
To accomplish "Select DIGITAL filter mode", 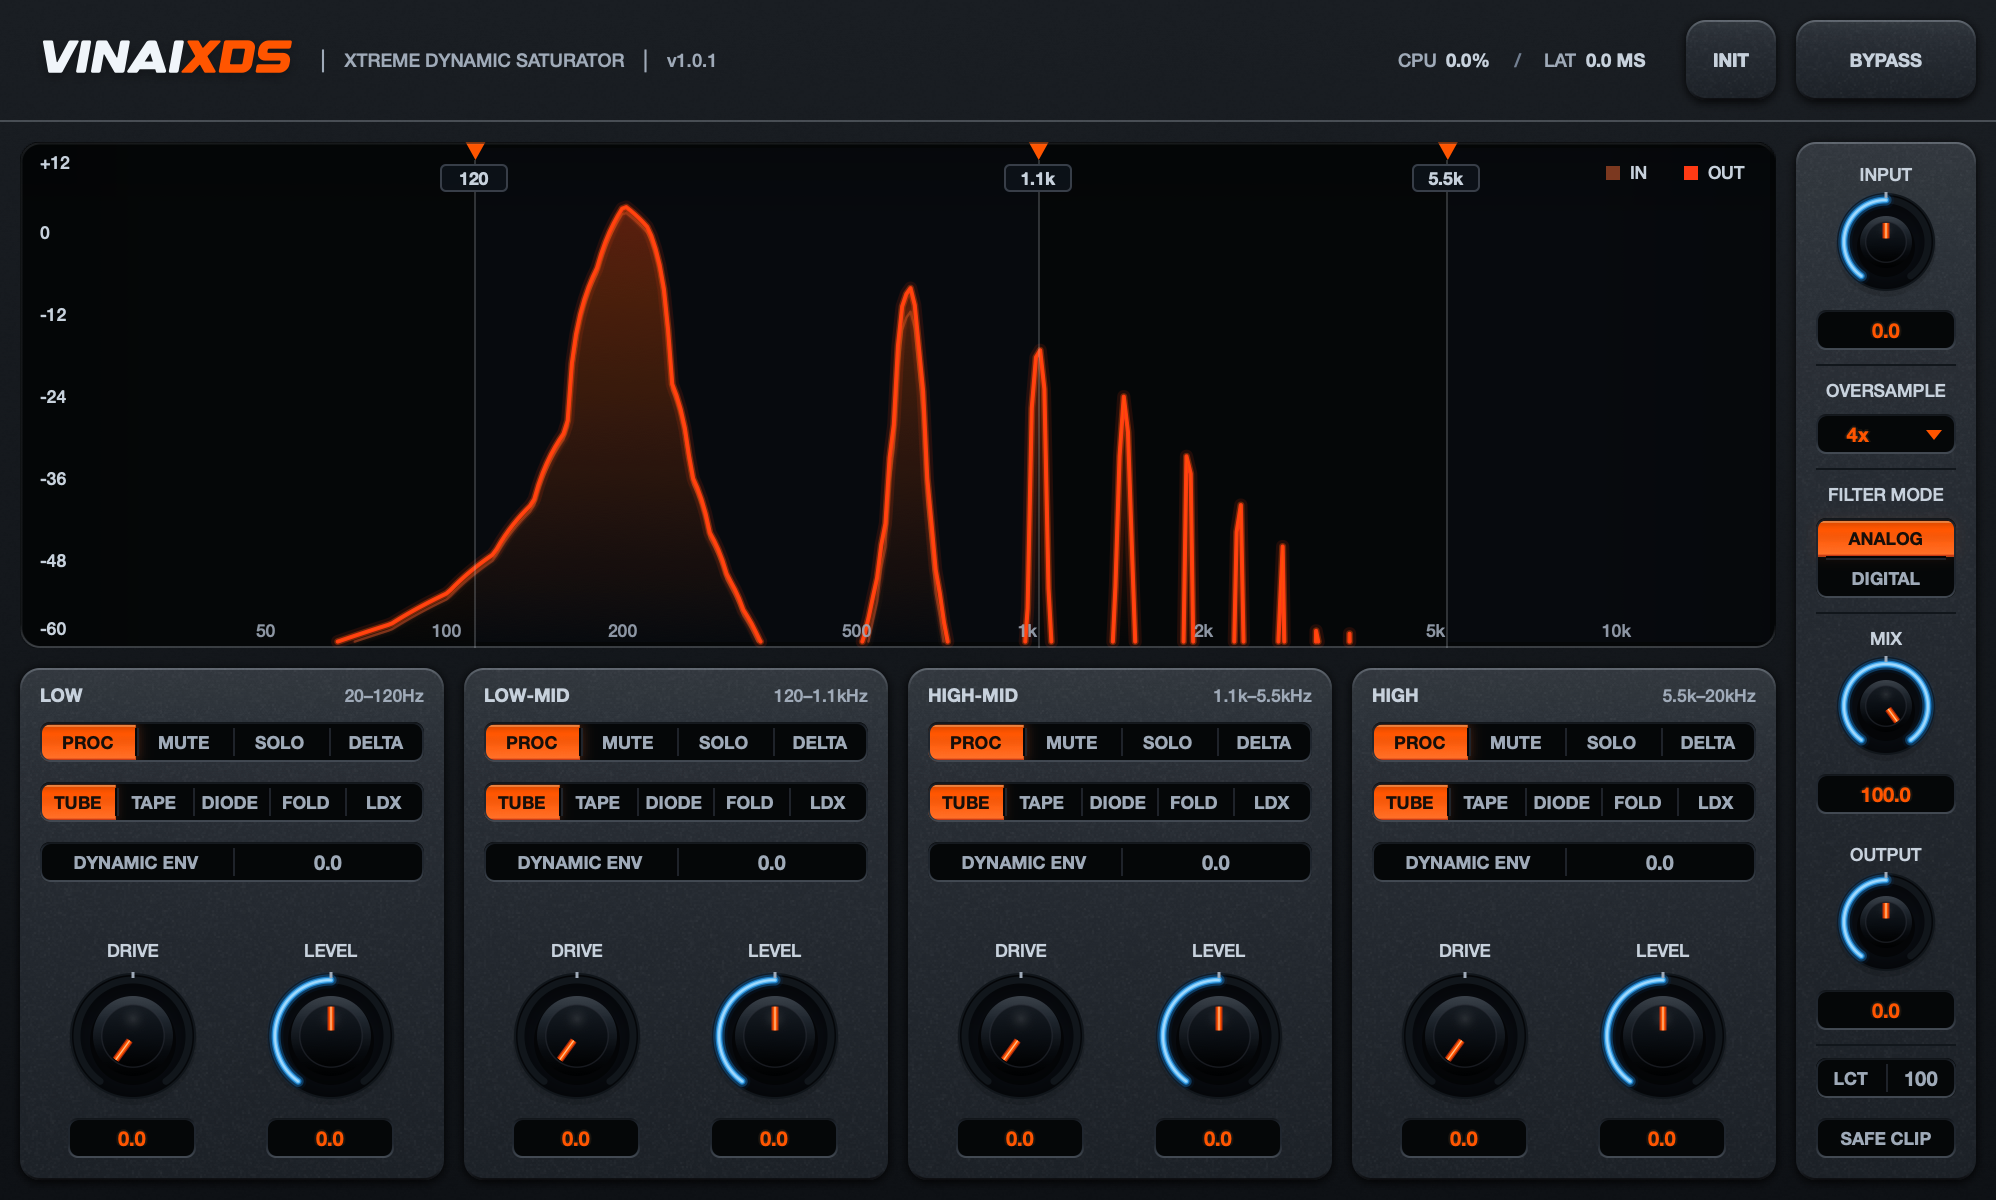I will (1886, 578).
